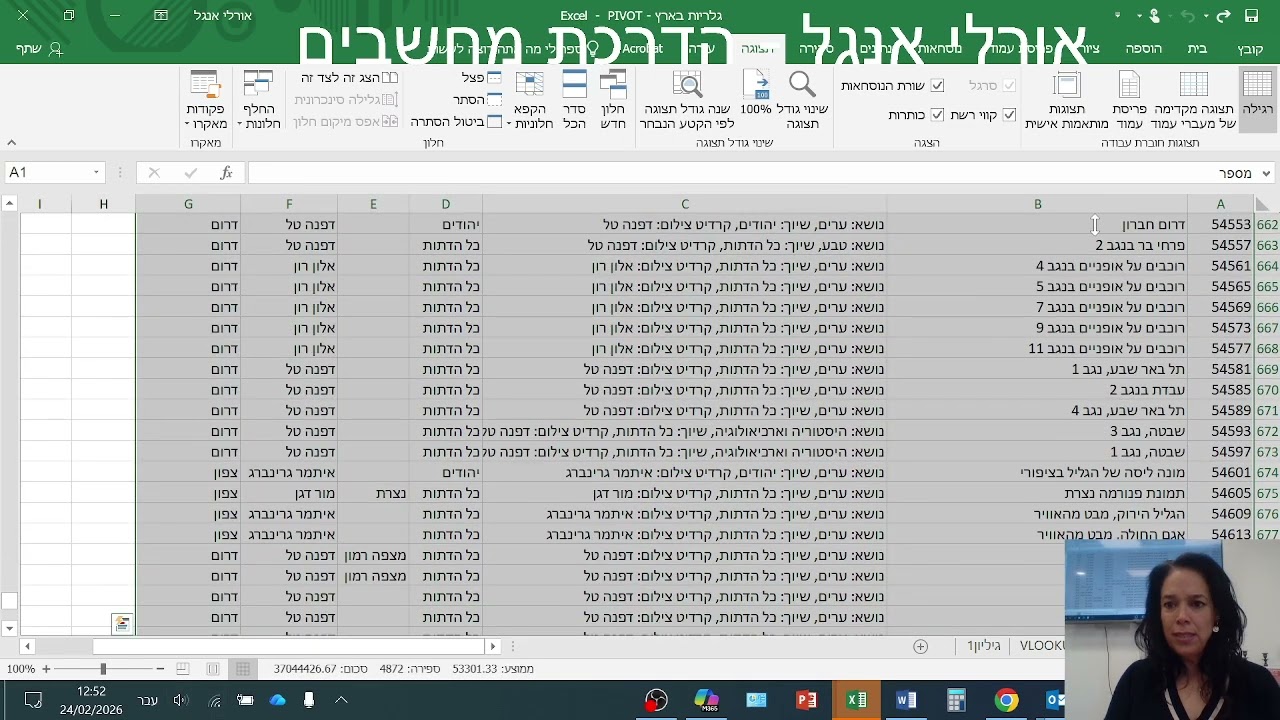Select the VLOOKUP sheet tab
This screenshot has width=1280, height=720.
click(x=1041, y=646)
